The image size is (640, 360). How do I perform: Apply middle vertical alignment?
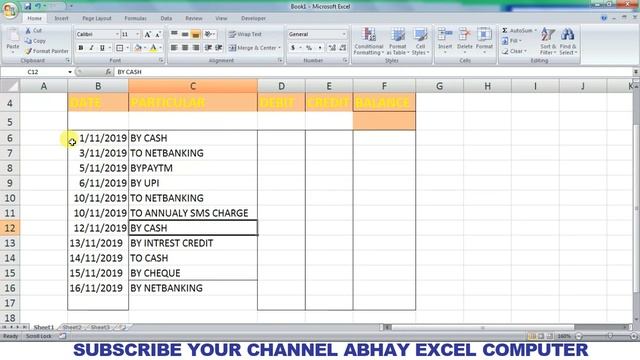coord(185,34)
